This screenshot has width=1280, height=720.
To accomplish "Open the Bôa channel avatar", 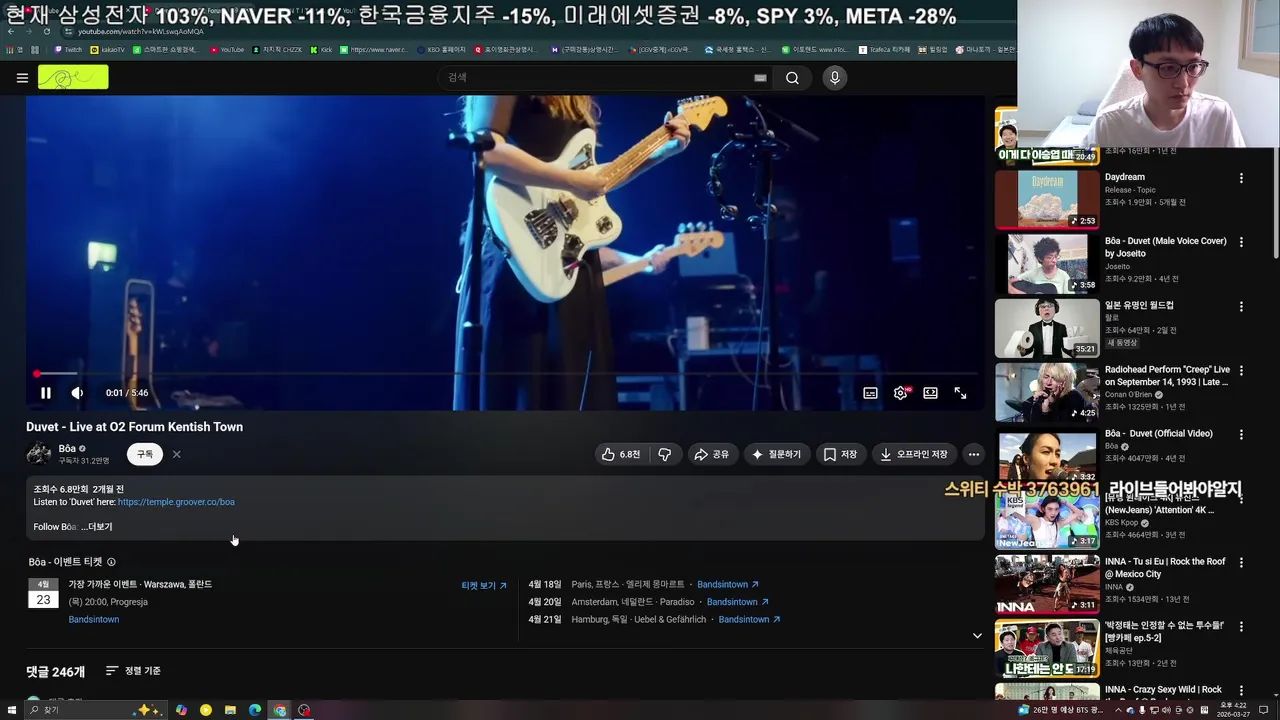I will [x=39, y=454].
